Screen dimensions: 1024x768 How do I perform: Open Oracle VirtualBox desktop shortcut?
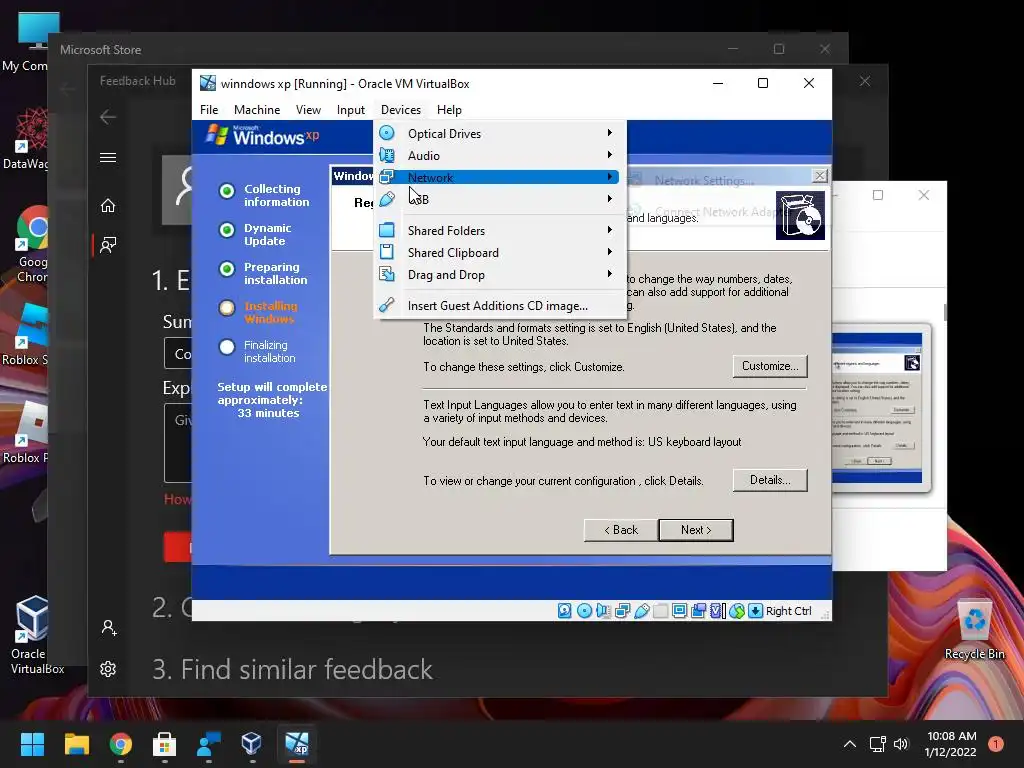[32, 635]
